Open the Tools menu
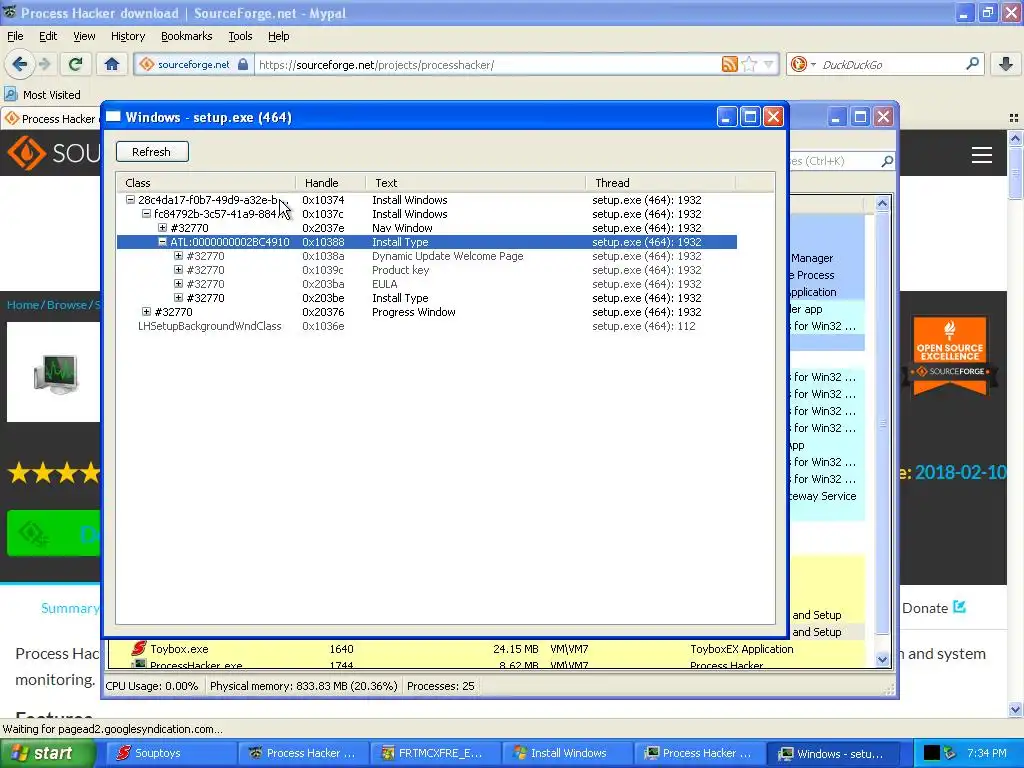 [240, 36]
